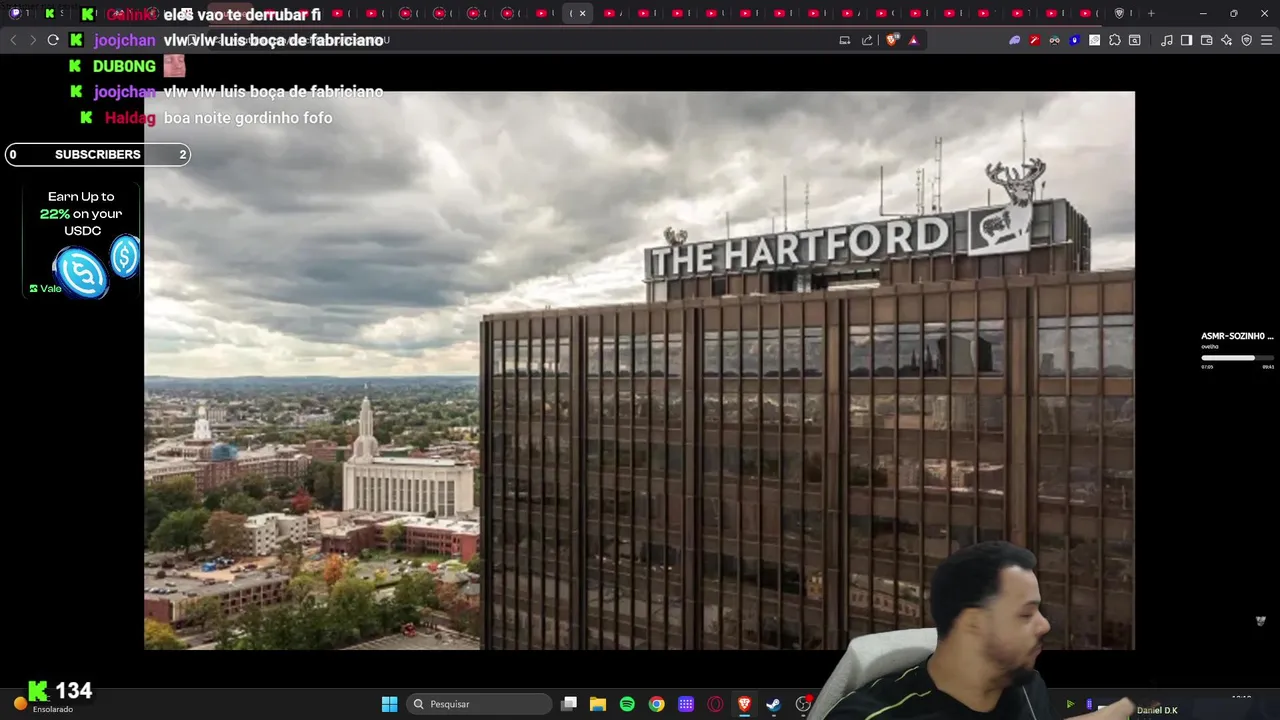The image size is (1280, 720).
Task: Click the share page icon in address bar
Action: [867, 40]
